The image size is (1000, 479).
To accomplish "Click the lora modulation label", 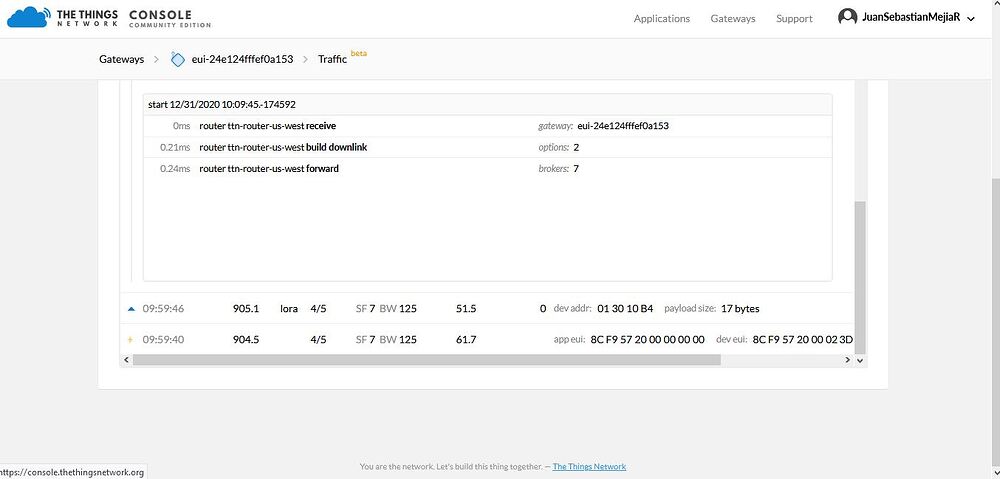I will tap(289, 309).
